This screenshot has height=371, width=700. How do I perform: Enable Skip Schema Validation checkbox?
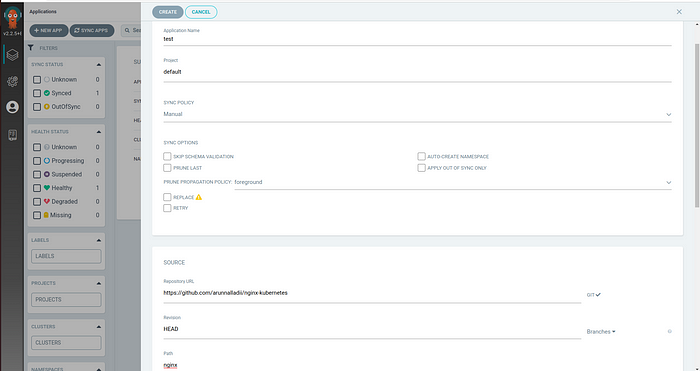167,156
